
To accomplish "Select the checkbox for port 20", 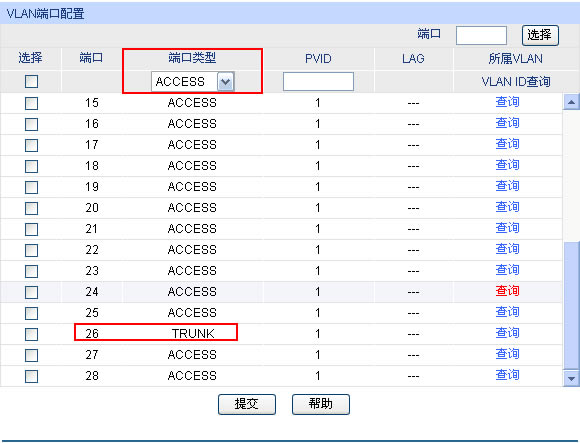I will pyautogui.click(x=31, y=208).
